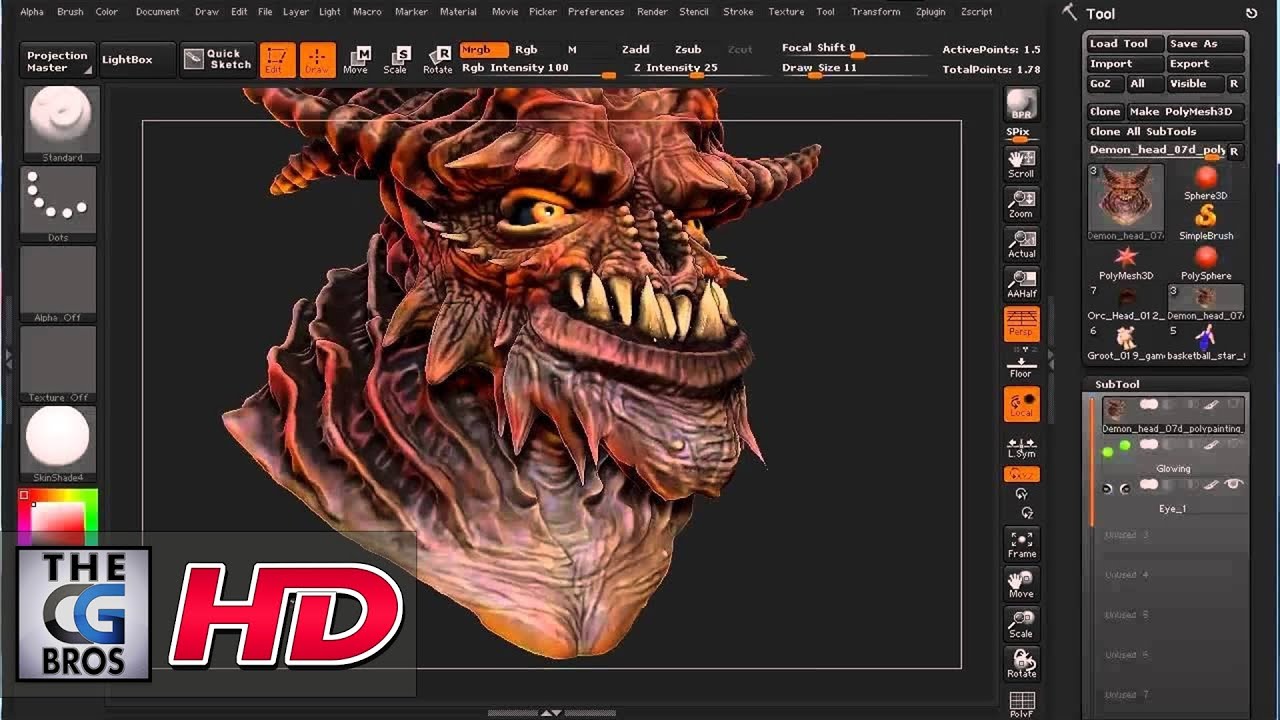Screen dimensions: 1280x720
Task: Open the Alpha menu
Action: point(32,12)
